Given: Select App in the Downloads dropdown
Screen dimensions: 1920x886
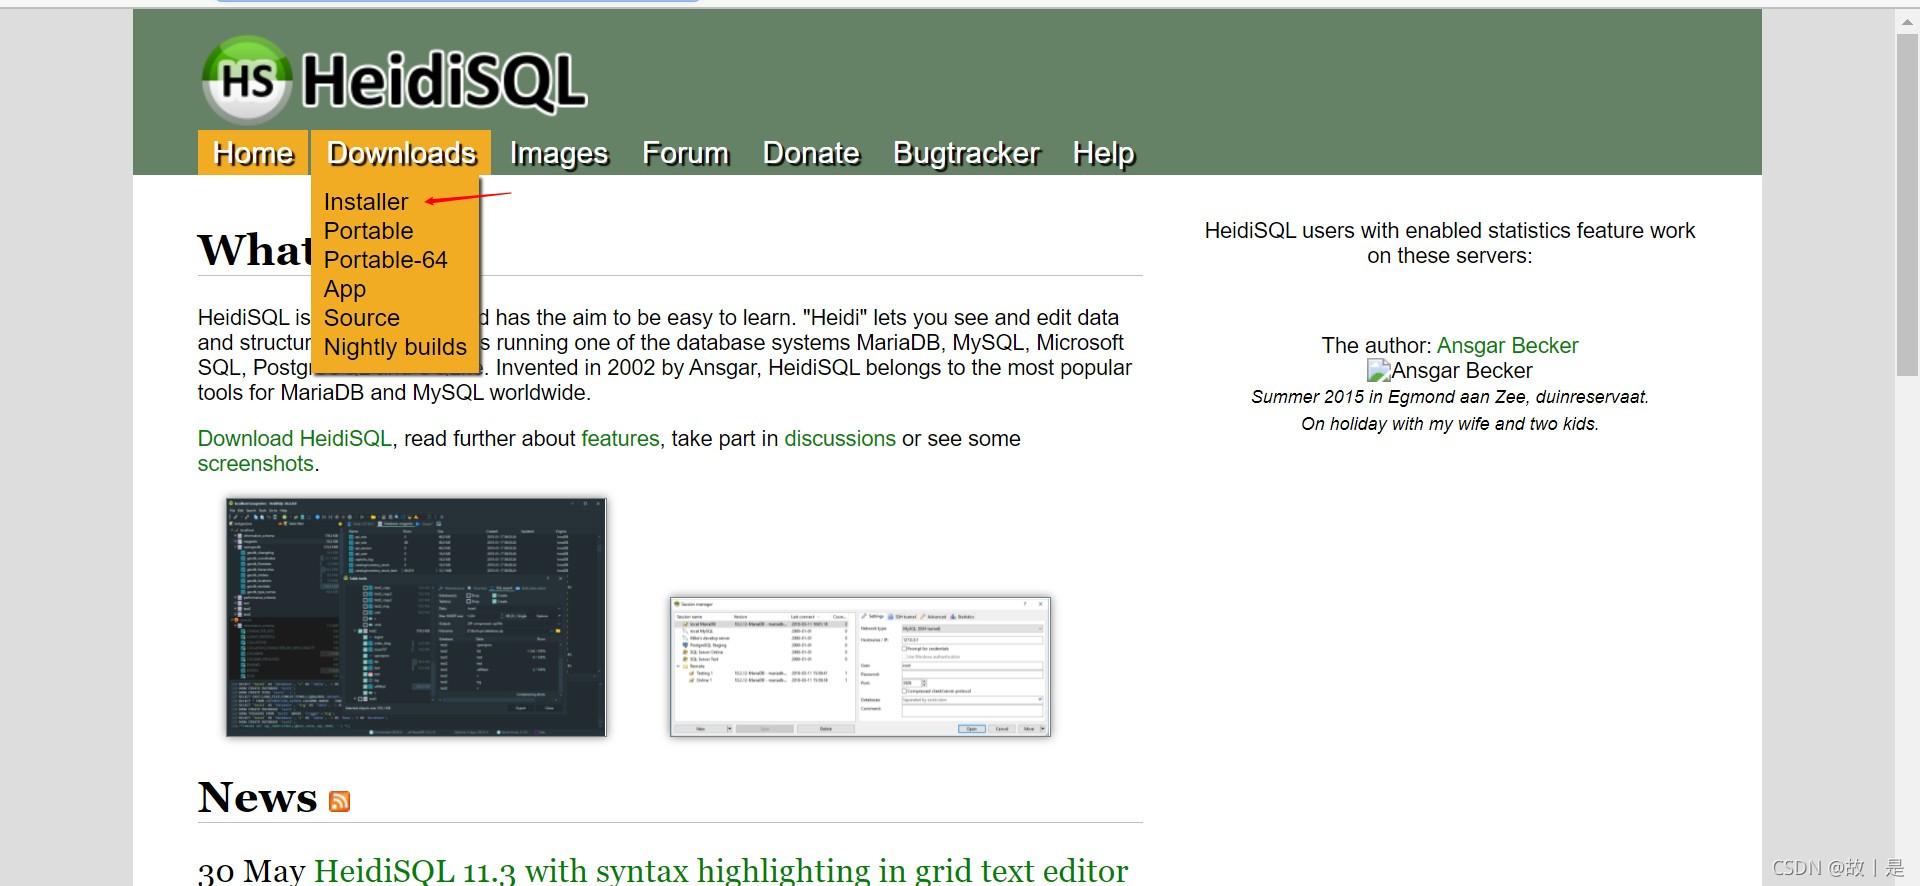Looking at the screenshot, I should 345,290.
